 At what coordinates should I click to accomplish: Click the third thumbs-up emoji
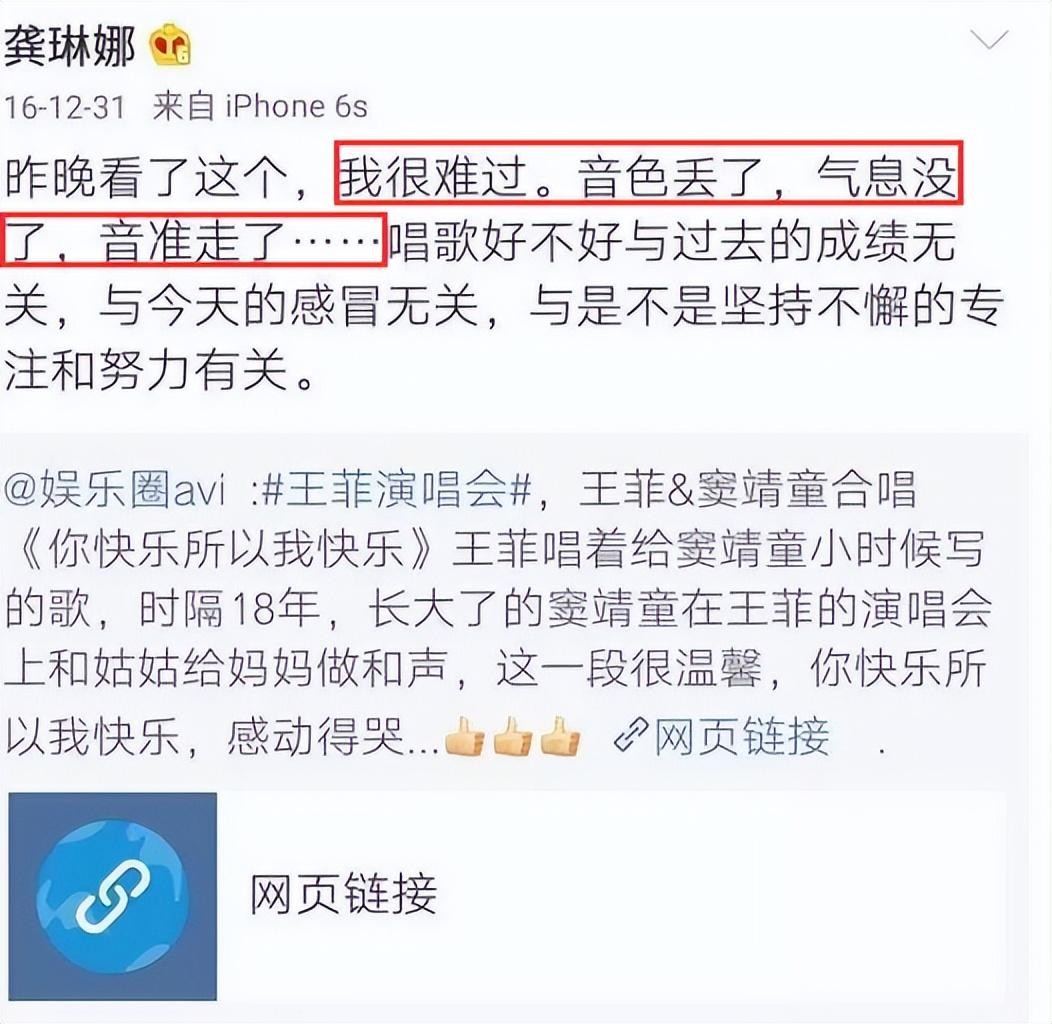pyautogui.click(x=560, y=736)
